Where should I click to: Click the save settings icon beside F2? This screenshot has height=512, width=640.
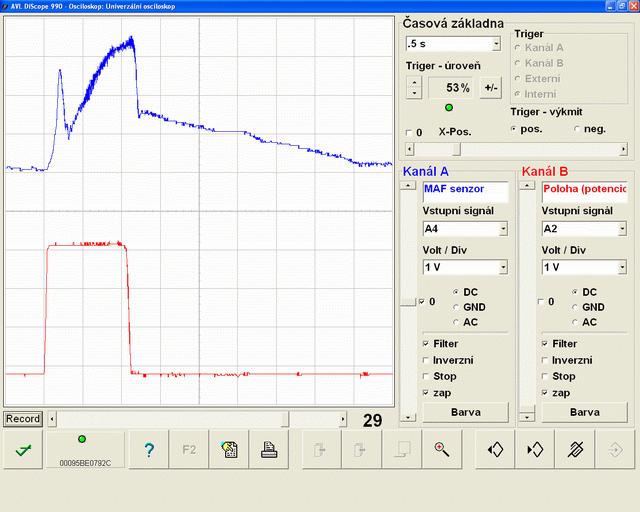[229, 450]
